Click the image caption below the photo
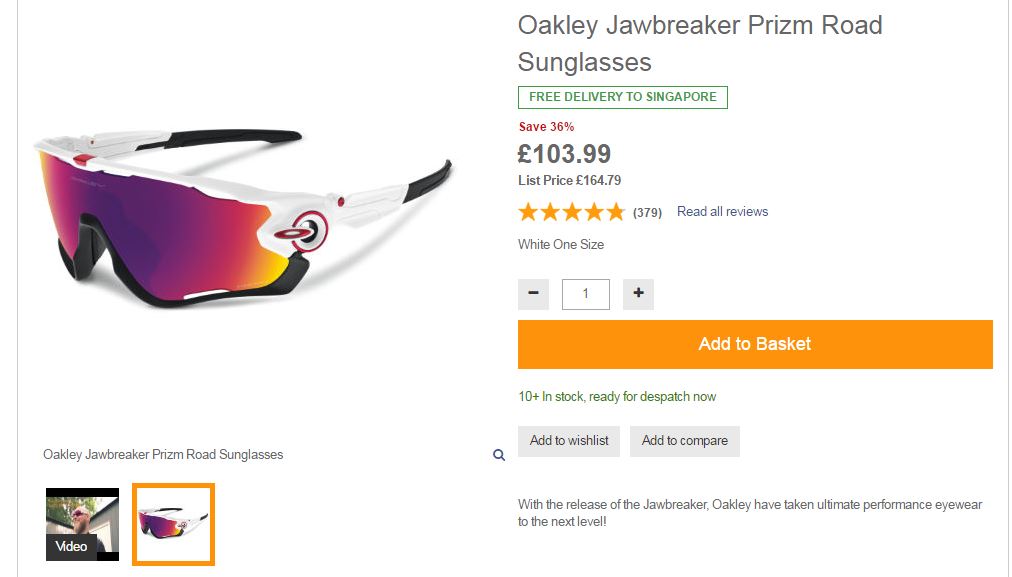The image size is (1012, 577). click(163, 455)
